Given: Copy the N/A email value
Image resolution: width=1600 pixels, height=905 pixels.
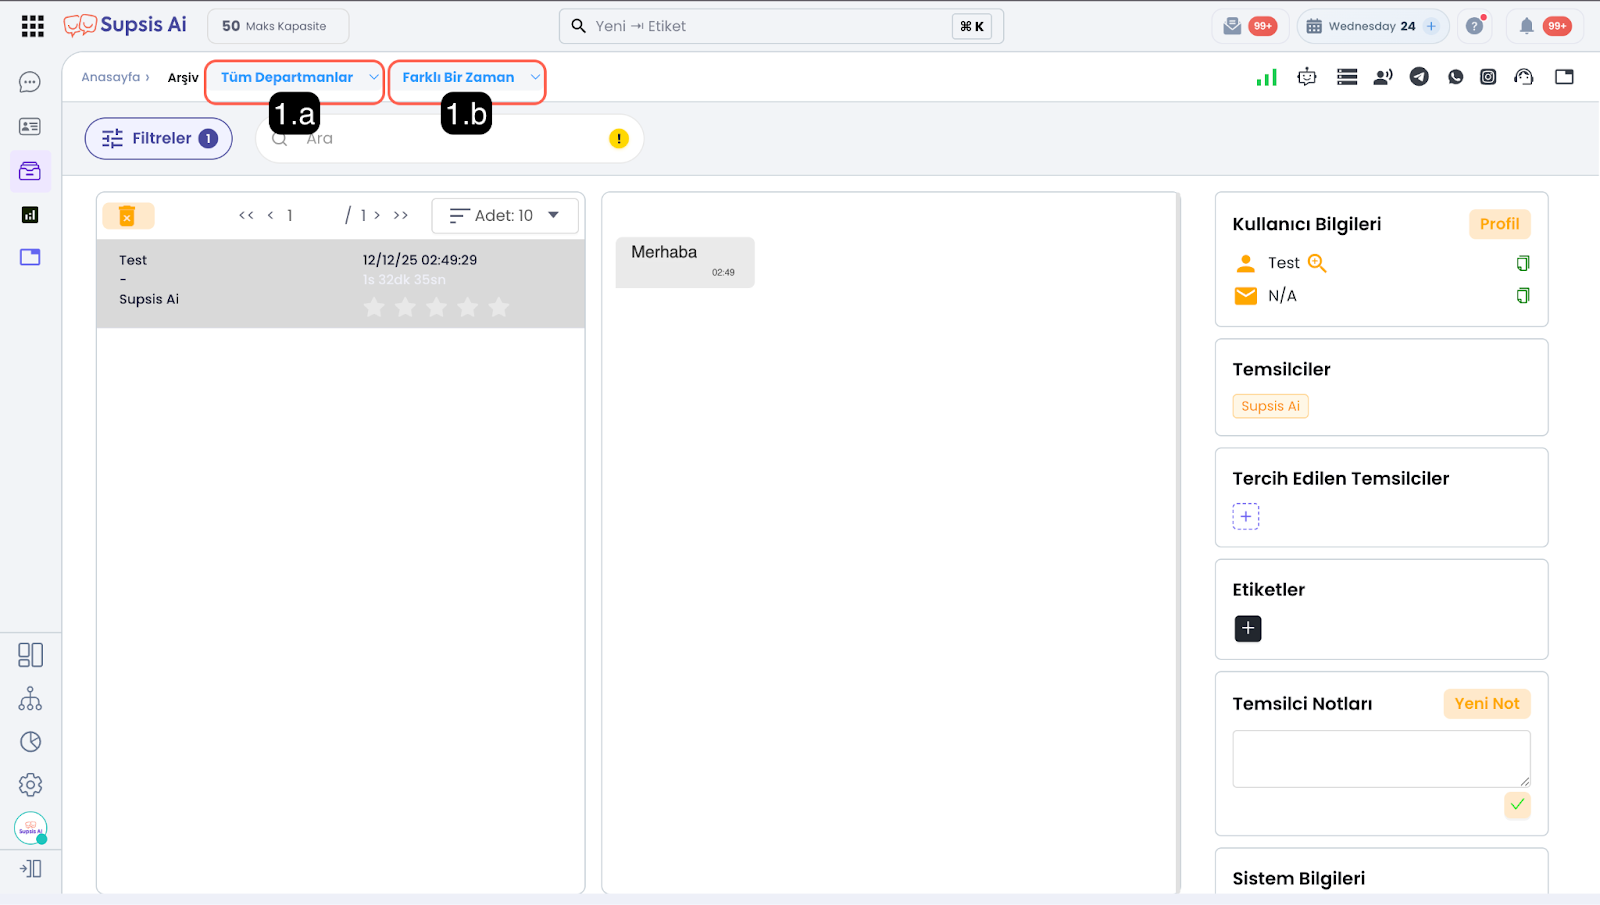Looking at the screenshot, I should 1522,295.
